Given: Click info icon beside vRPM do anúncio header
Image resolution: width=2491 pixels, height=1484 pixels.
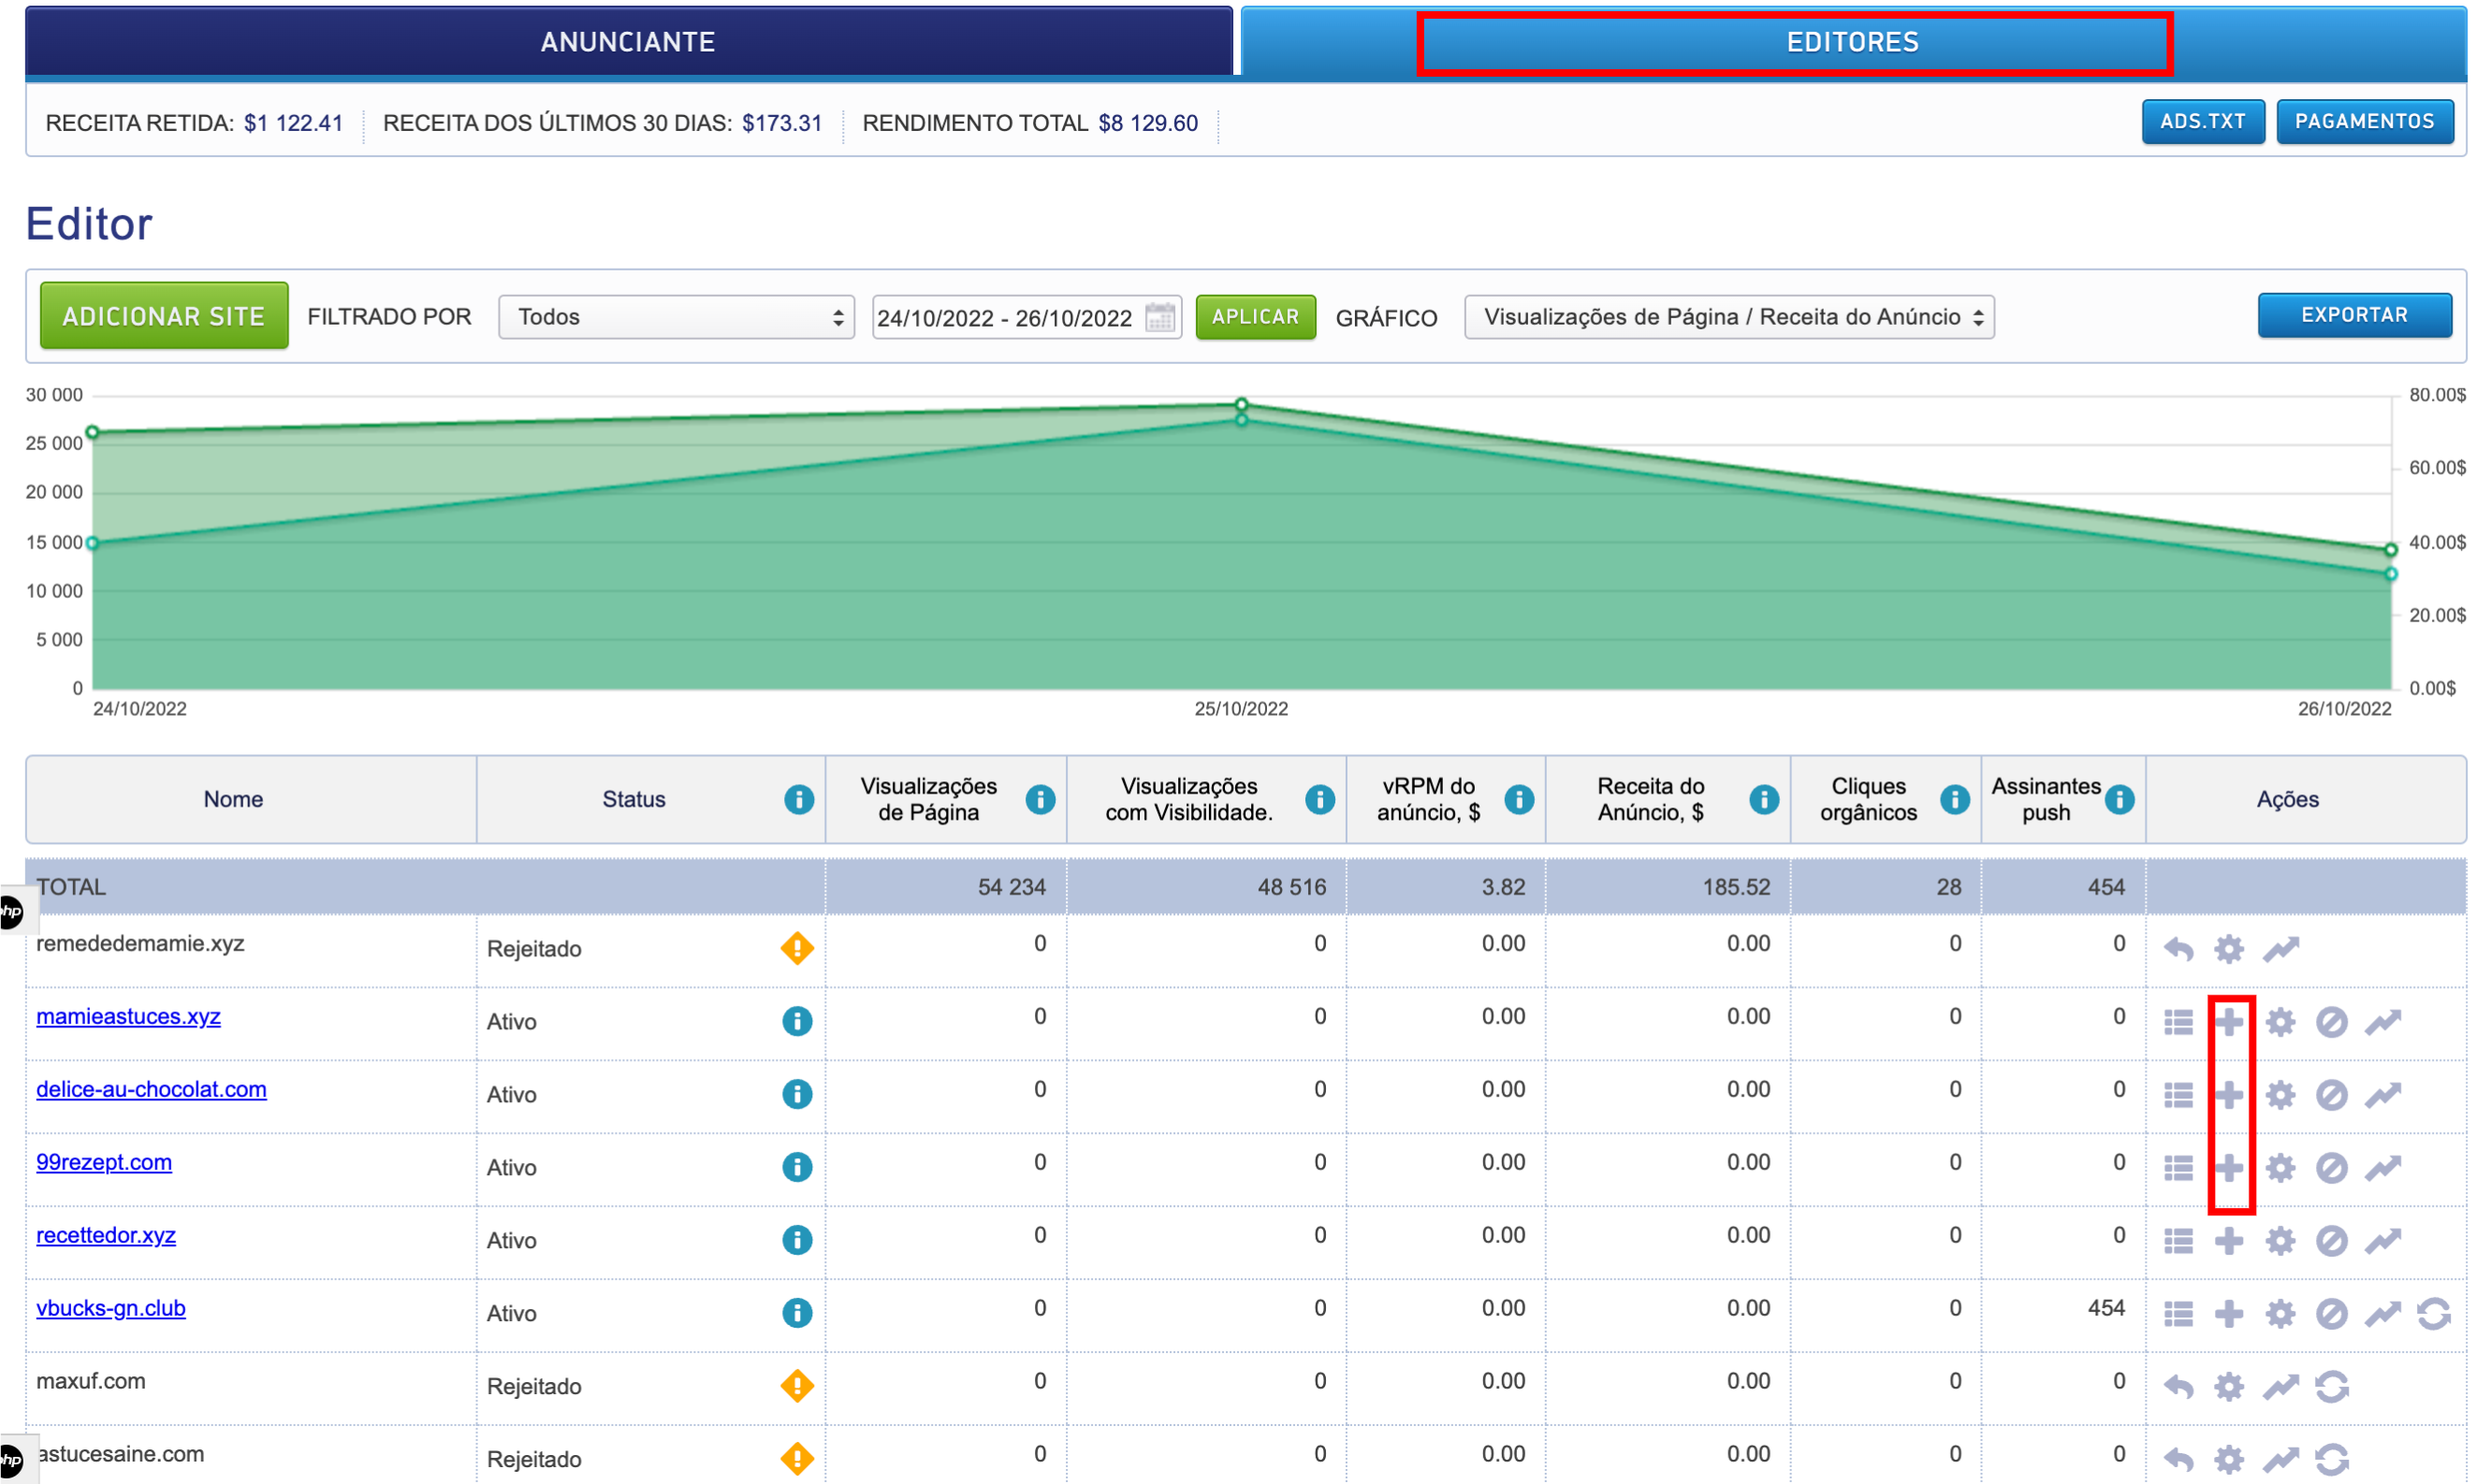Looking at the screenshot, I should pyautogui.click(x=1519, y=800).
